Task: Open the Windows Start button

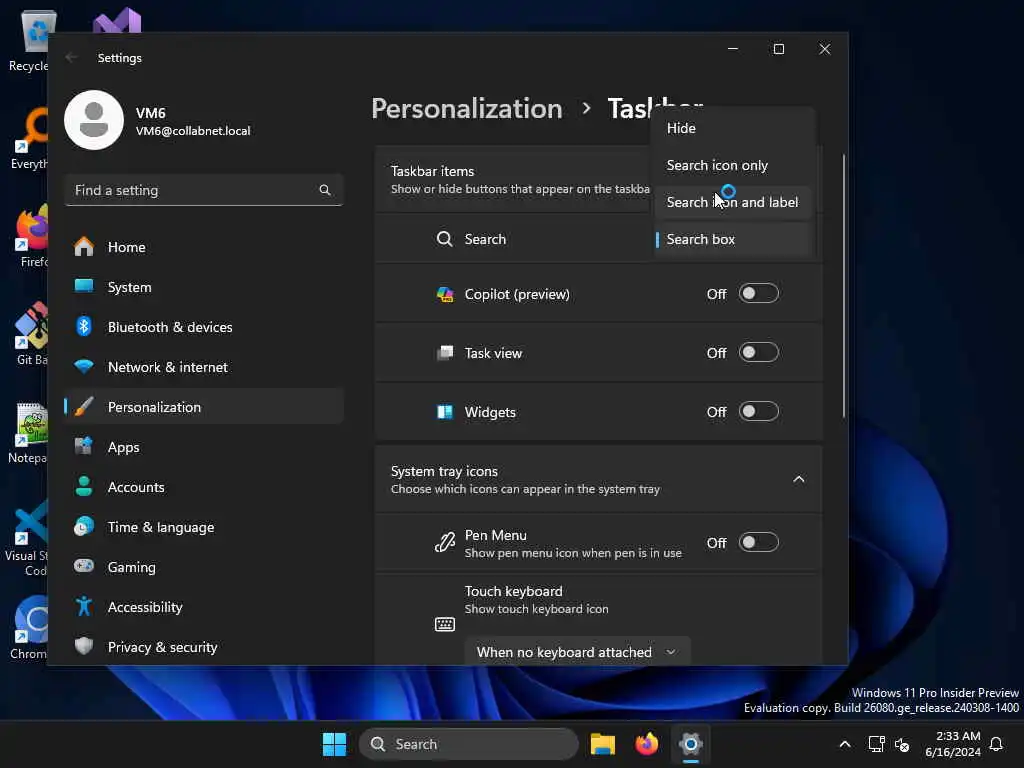Action: click(334, 744)
